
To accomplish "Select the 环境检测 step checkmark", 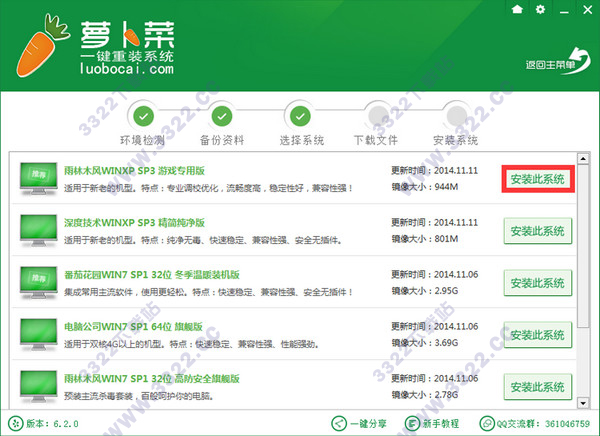I will pos(143,116).
